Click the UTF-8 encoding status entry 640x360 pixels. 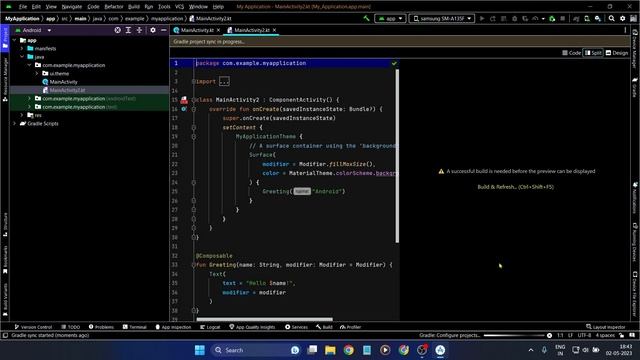pyautogui.click(x=584, y=336)
